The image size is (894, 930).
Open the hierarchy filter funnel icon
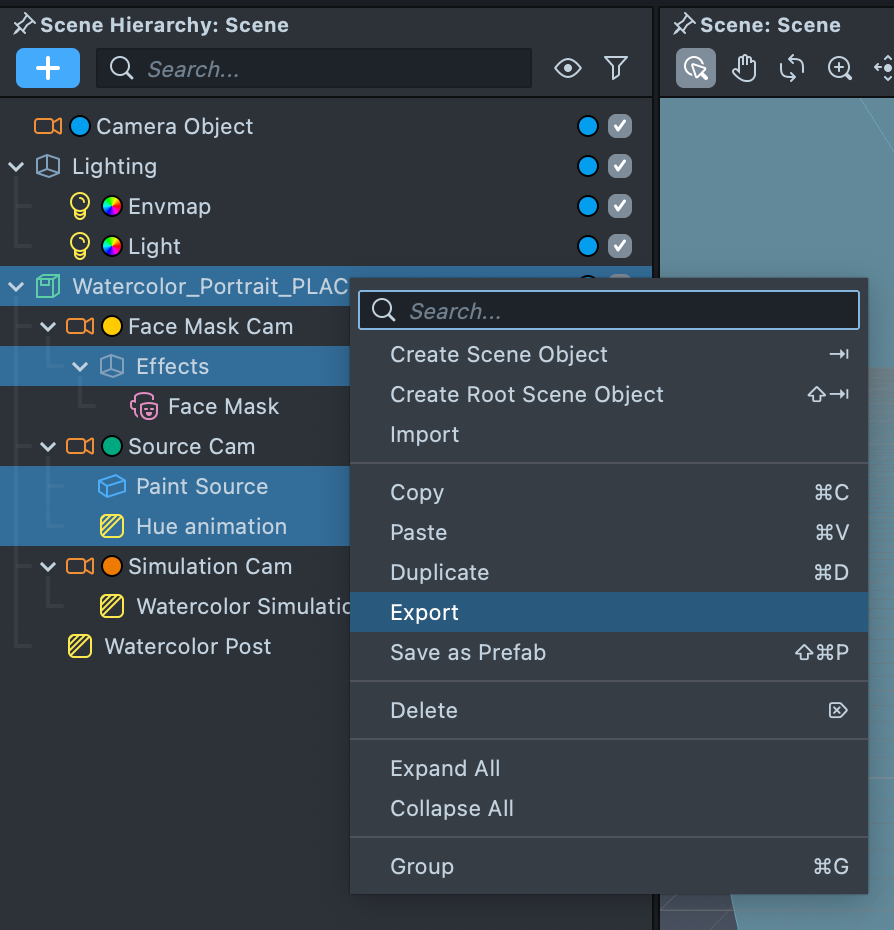(x=616, y=68)
